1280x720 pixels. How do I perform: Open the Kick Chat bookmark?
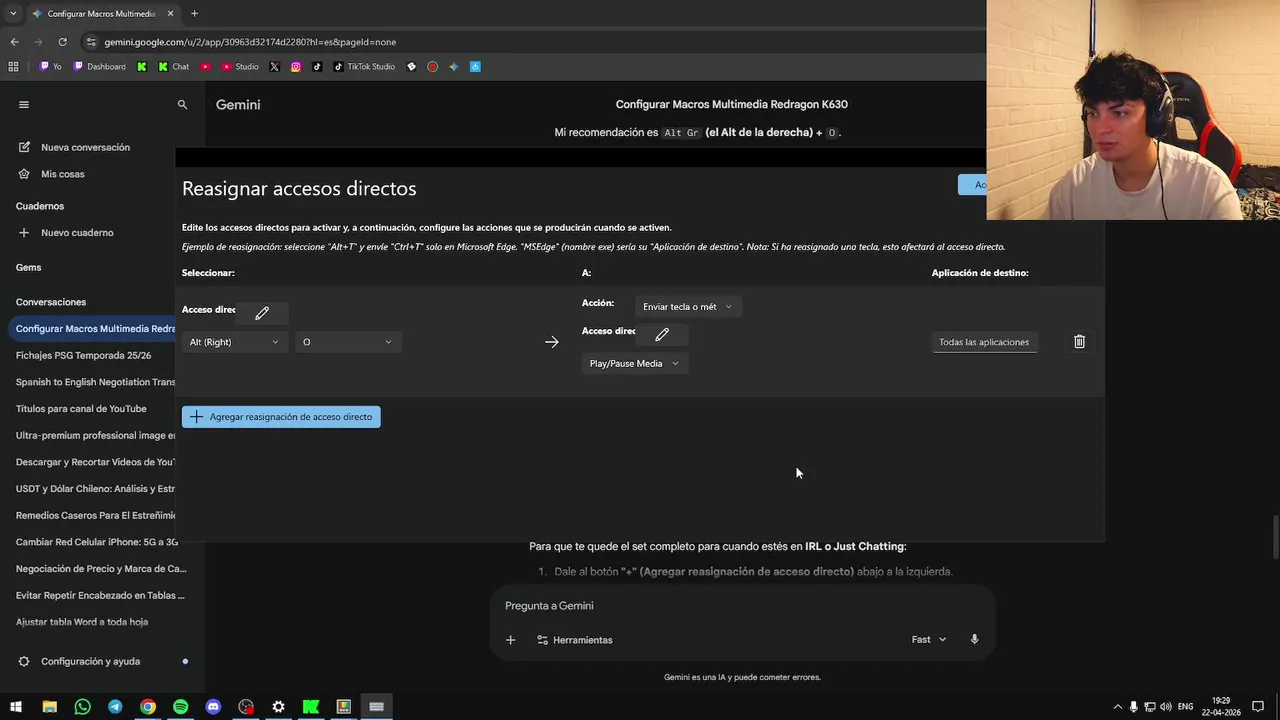[173, 67]
